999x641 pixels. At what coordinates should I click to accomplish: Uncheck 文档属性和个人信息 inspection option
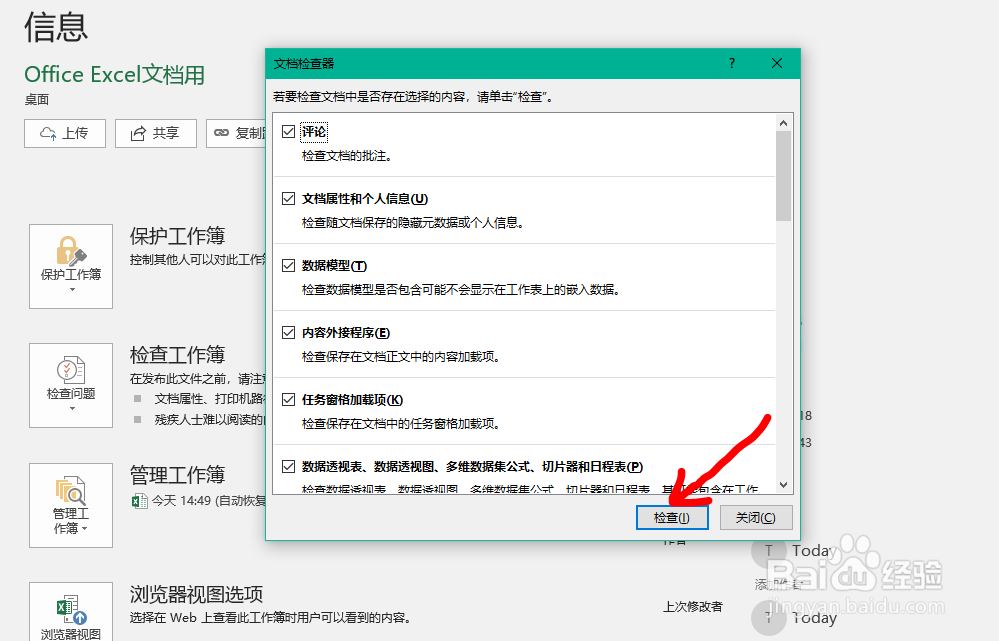(x=287, y=197)
